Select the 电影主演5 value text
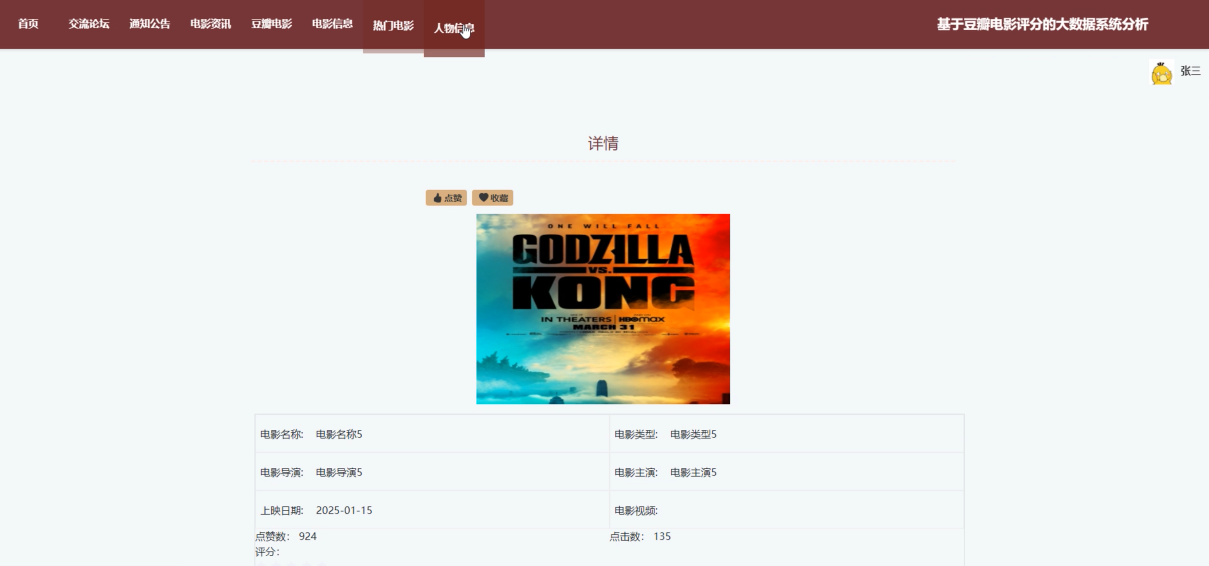Viewport: 1209px width, 566px height. [x=693, y=472]
